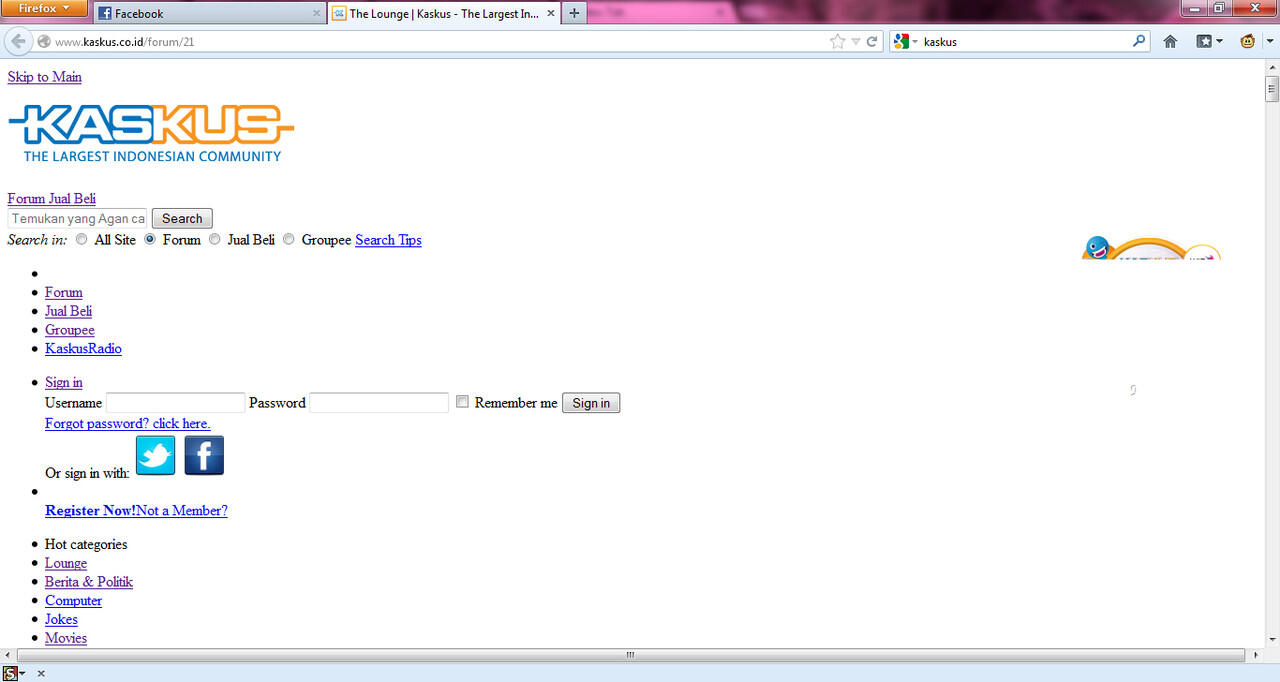Click the horizontal scrollbar right arrow

click(x=1256, y=656)
